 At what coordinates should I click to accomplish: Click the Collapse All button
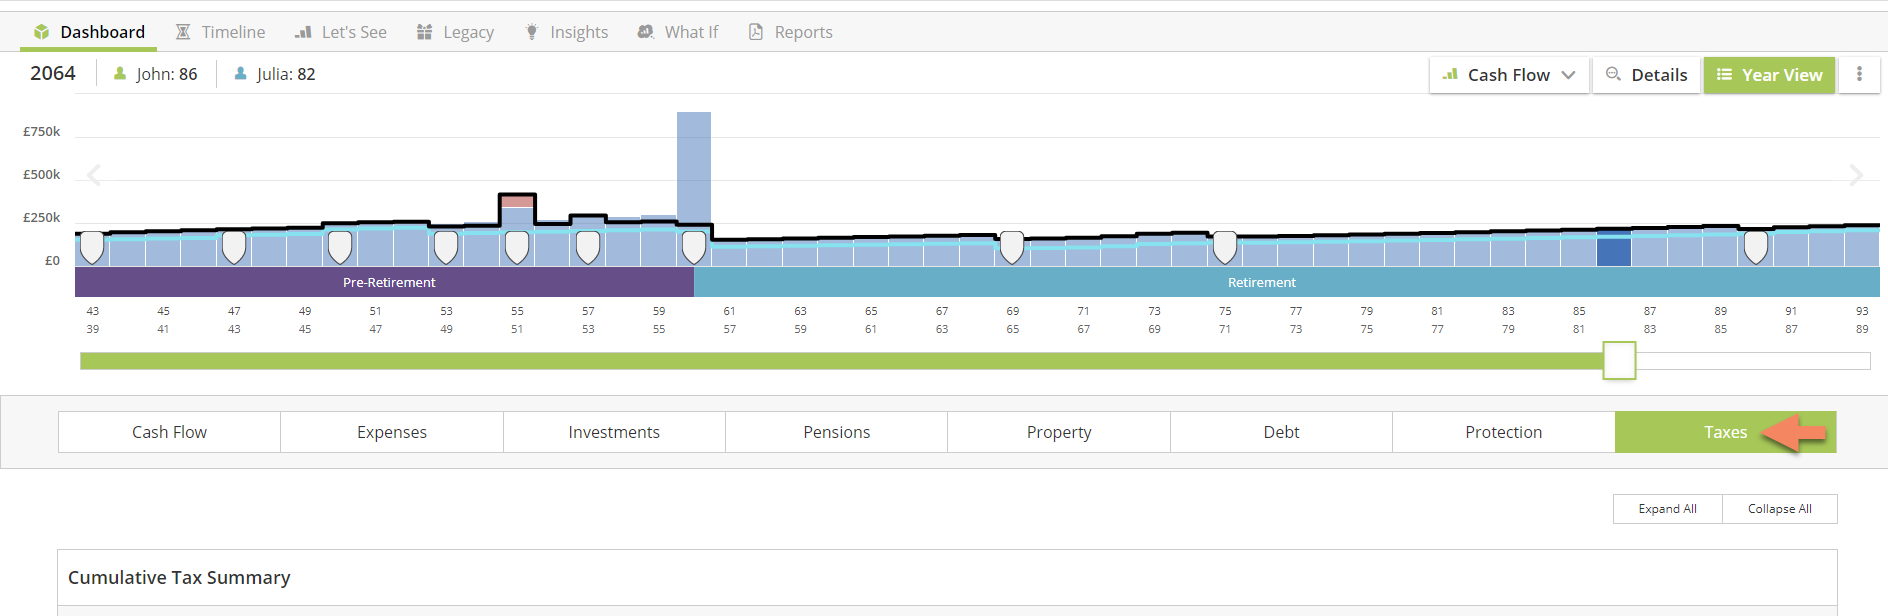pos(1779,509)
